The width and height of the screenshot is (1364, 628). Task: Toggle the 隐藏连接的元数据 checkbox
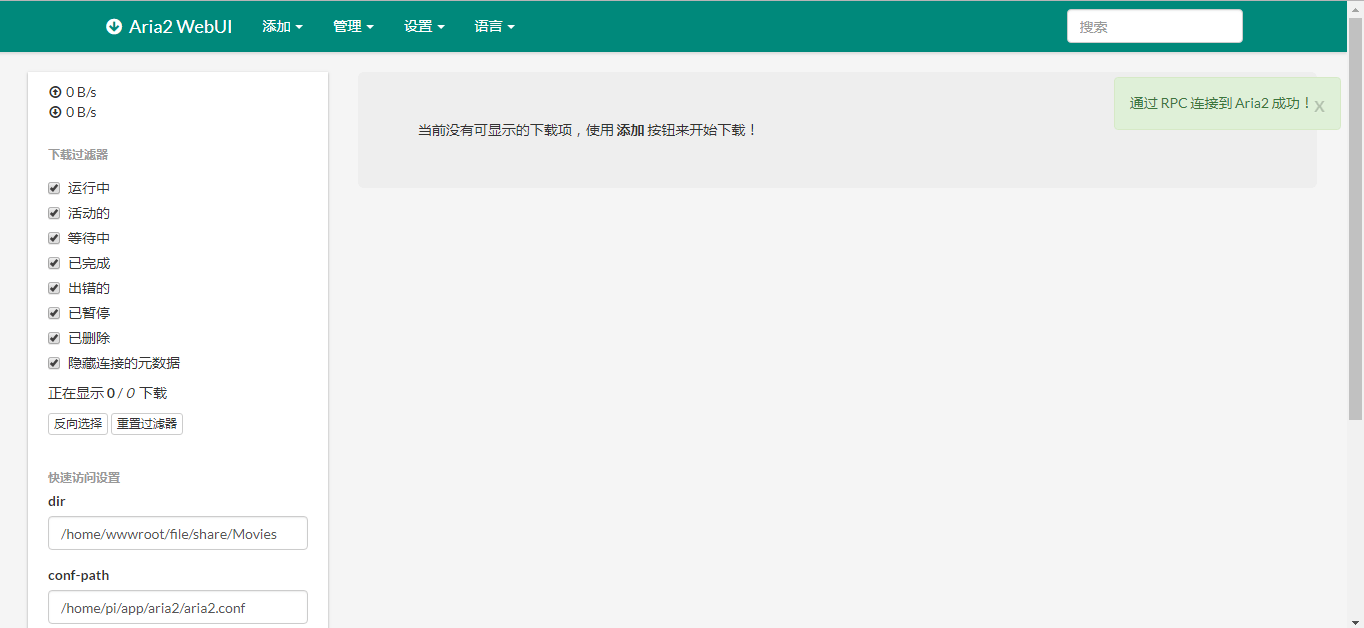click(x=54, y=363)
